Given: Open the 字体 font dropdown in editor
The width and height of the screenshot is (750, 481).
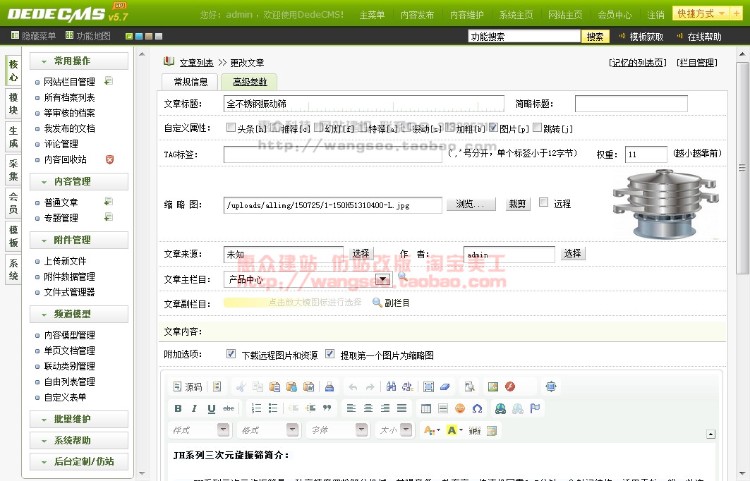Looking at the screenshot, I should 362,430.
